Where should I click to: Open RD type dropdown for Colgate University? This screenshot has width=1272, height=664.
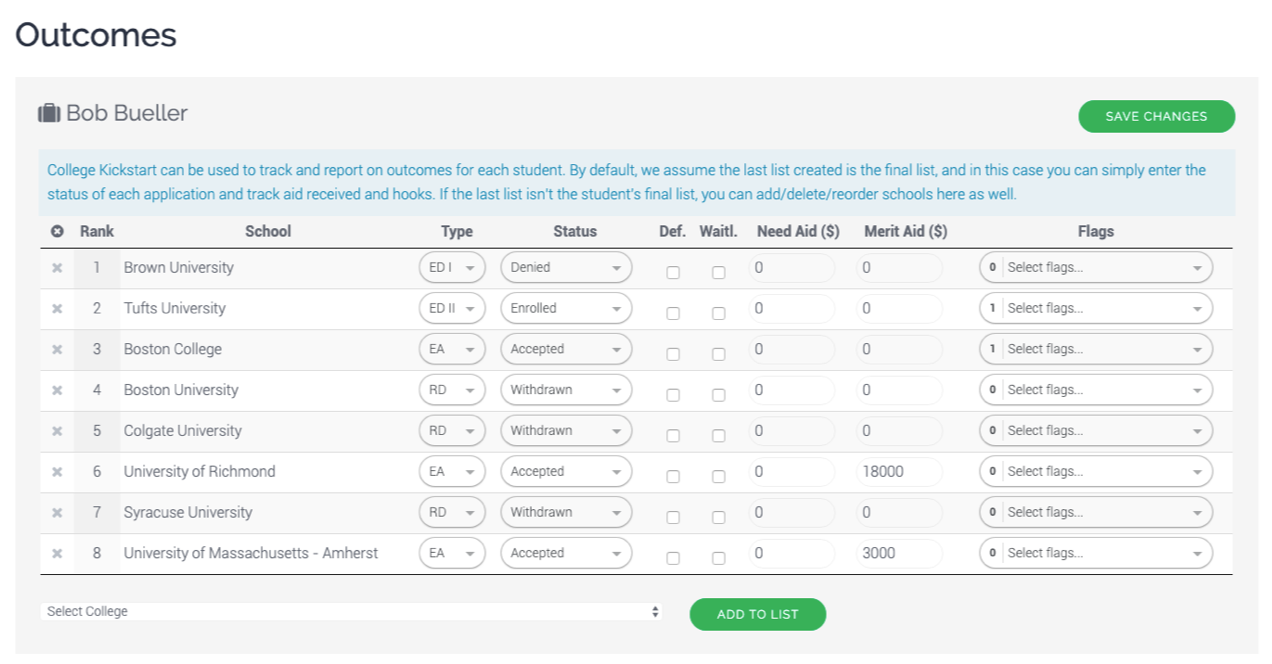point(452,431)
